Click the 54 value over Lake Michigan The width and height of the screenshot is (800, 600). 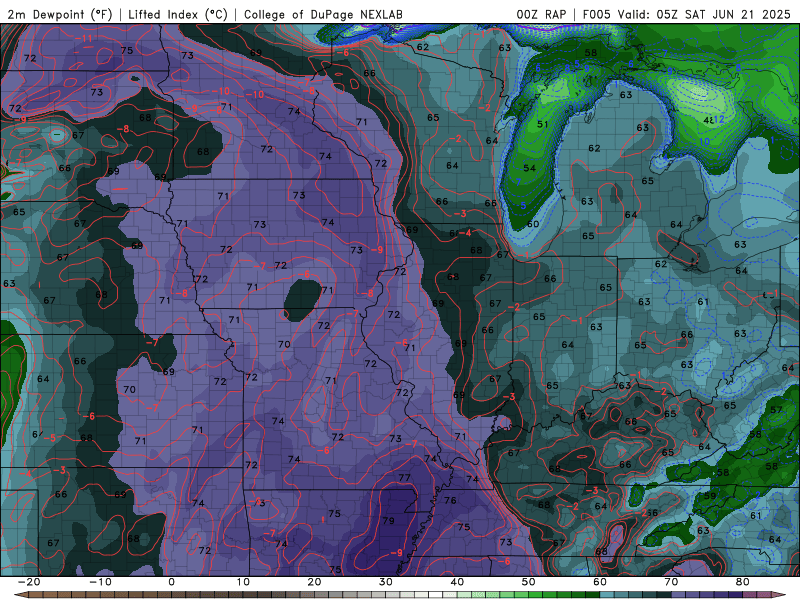[530, 168]
